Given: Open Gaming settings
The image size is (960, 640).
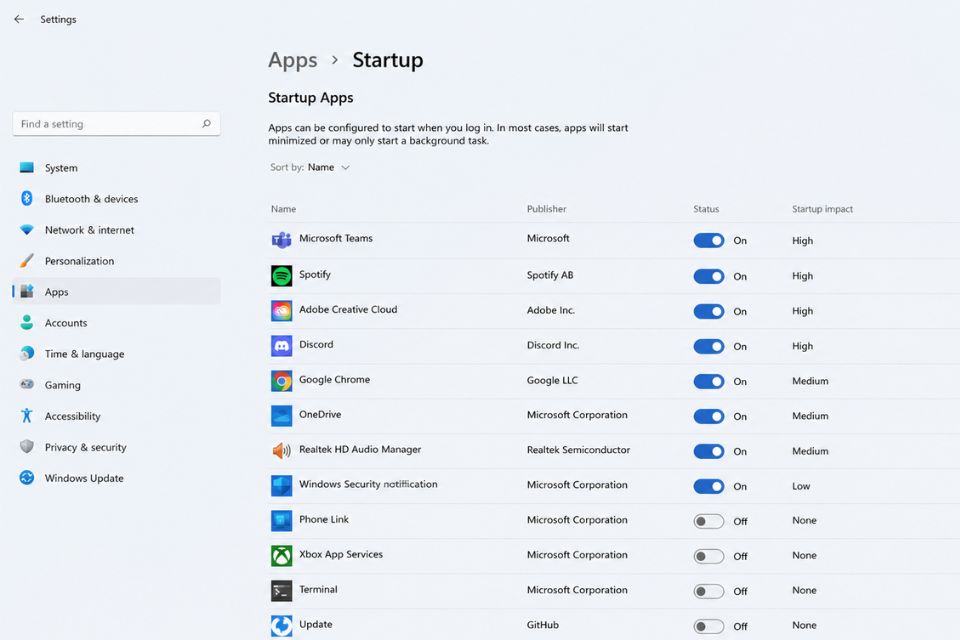Looking at the screenshot, I should tap(116, 385).
